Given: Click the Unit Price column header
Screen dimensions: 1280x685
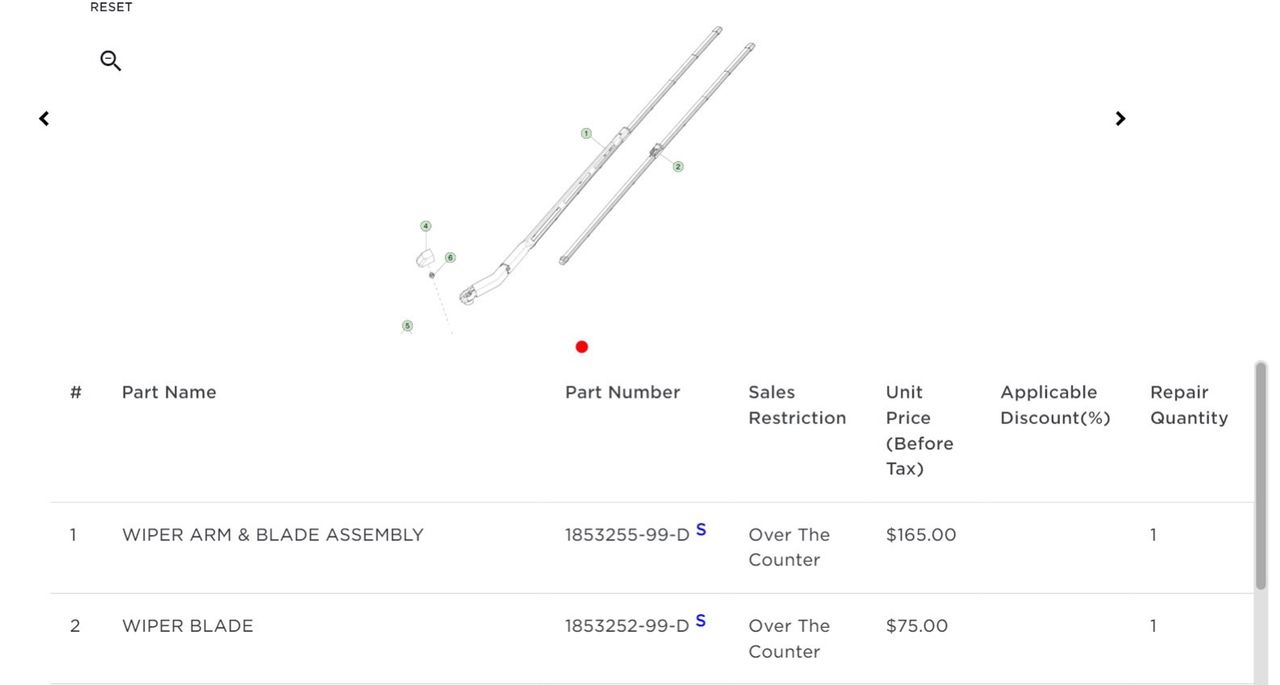Looking at the screenshot, I should click(919, 430).
